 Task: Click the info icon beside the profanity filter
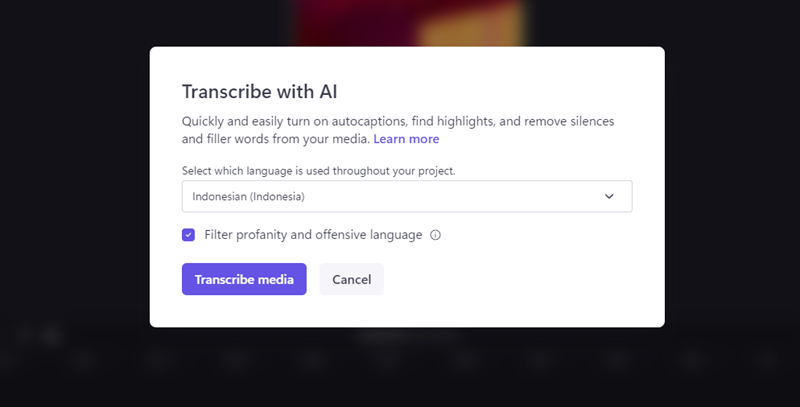[435, 235]
